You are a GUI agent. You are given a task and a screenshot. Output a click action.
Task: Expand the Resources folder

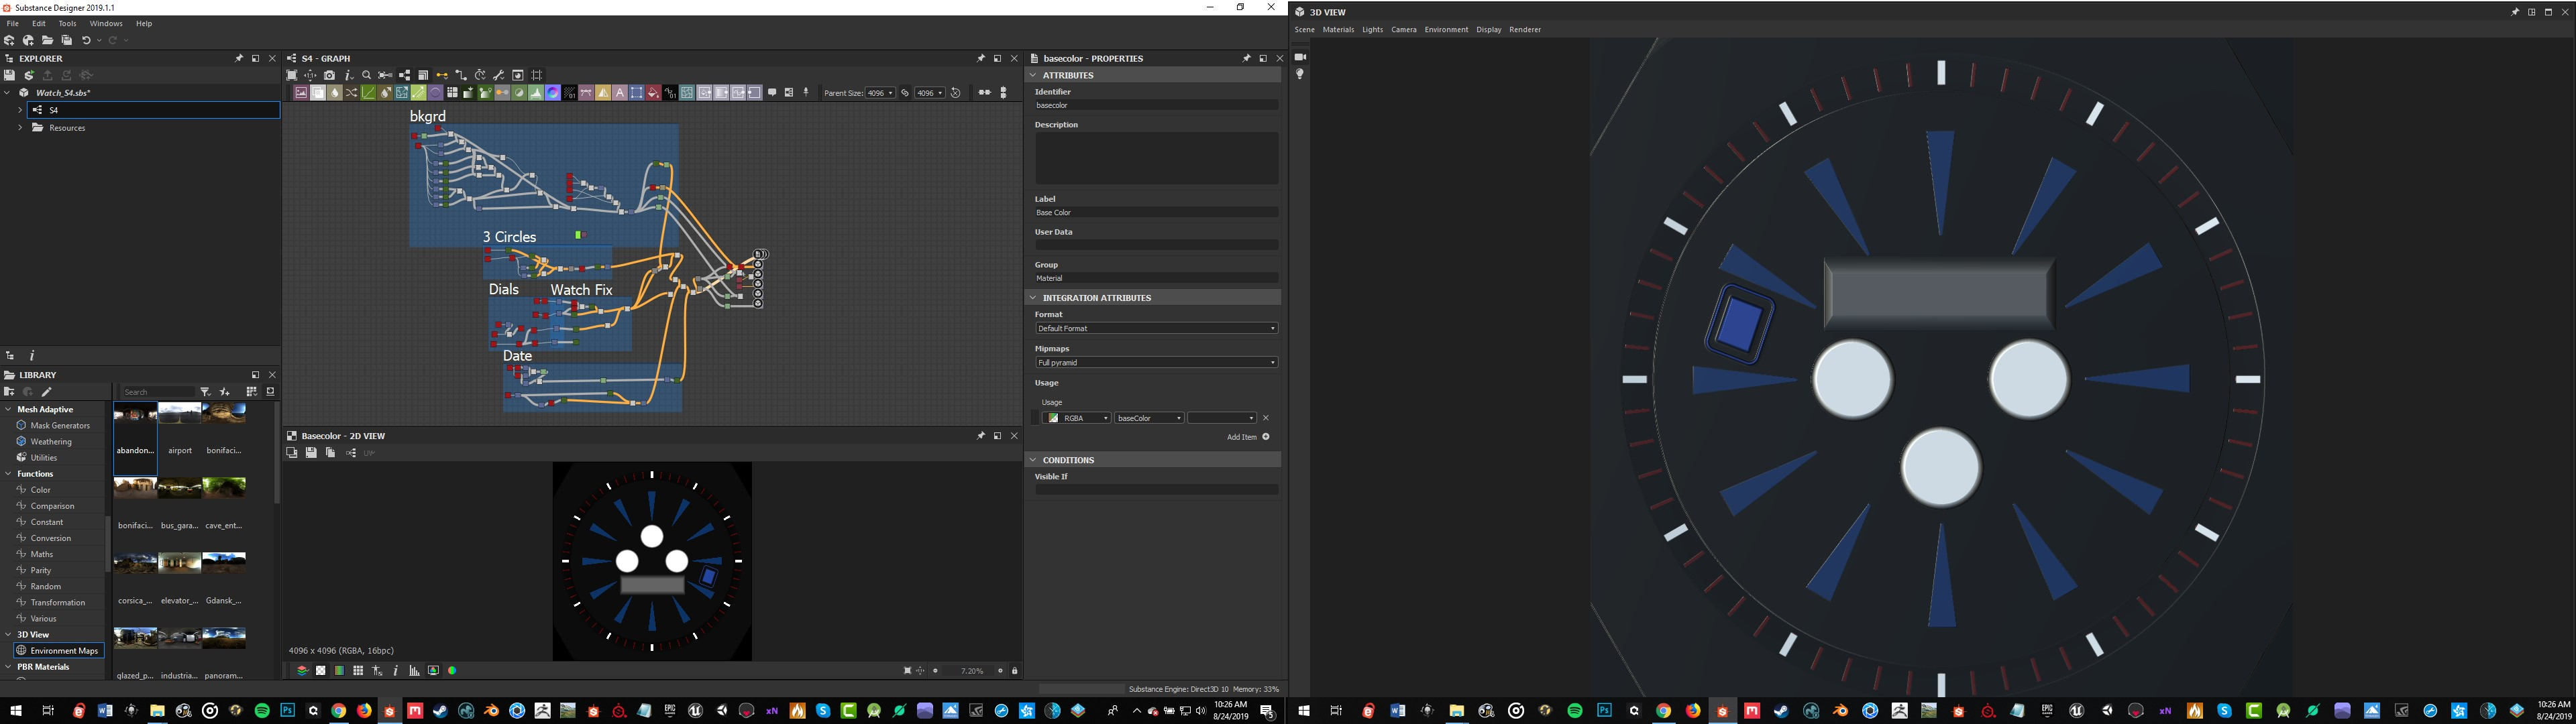pos(20,128)
